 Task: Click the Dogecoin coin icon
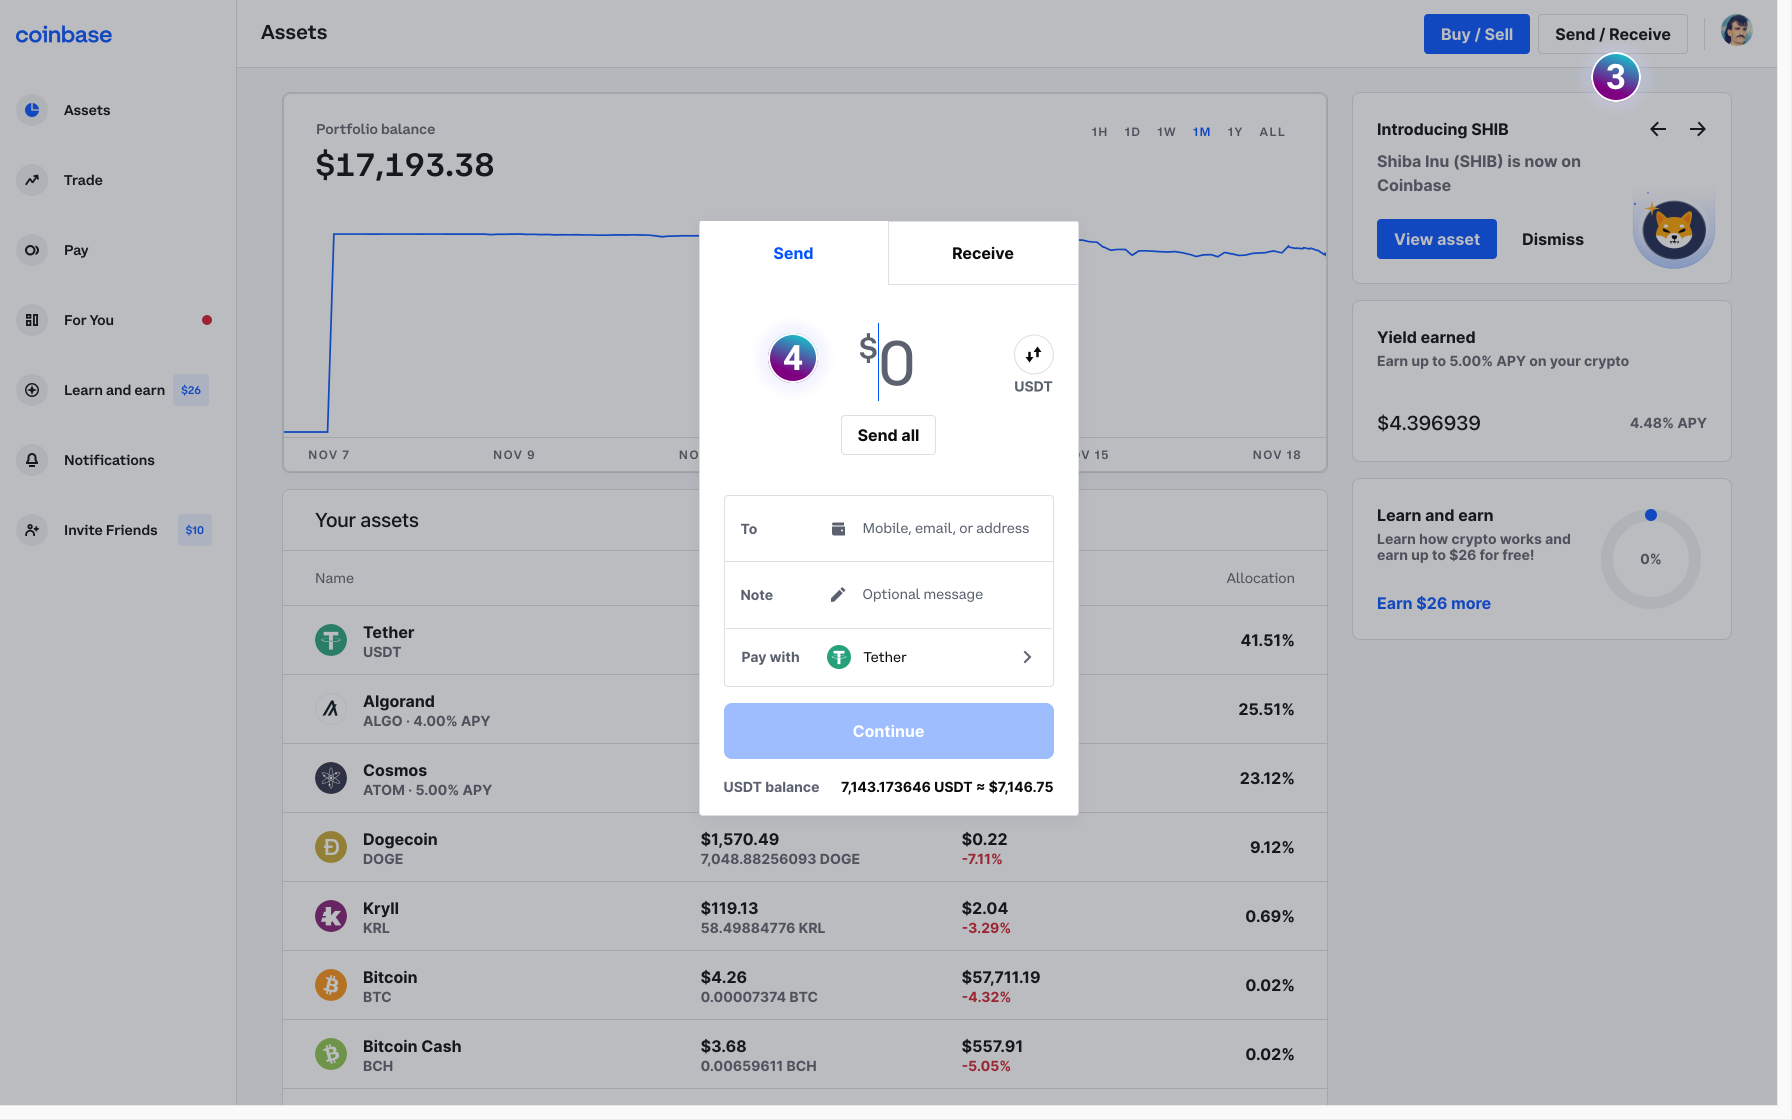(331, 847)
